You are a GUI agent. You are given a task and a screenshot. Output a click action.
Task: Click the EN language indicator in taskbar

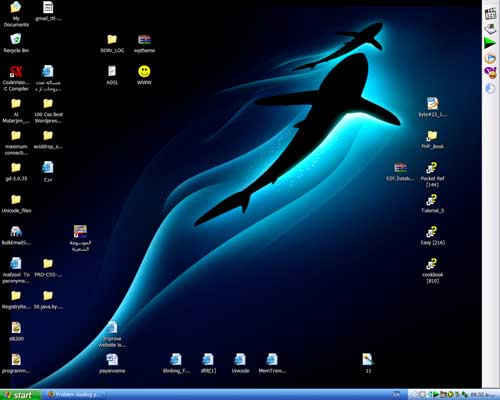tap(396, 395)
